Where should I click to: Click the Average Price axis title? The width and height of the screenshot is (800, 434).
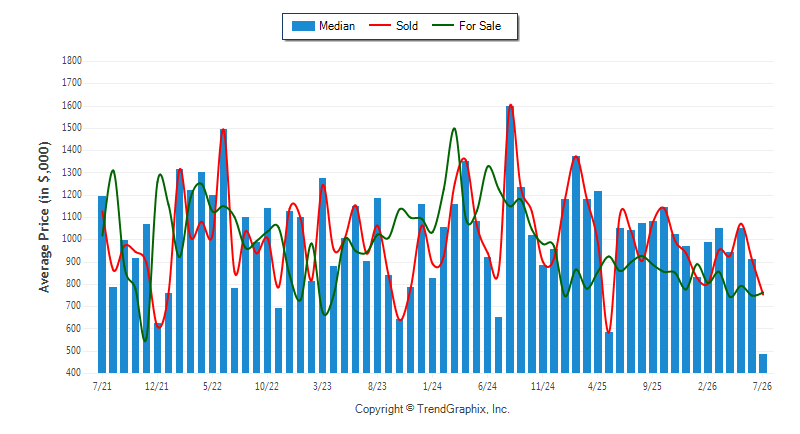tap(45, 217)
